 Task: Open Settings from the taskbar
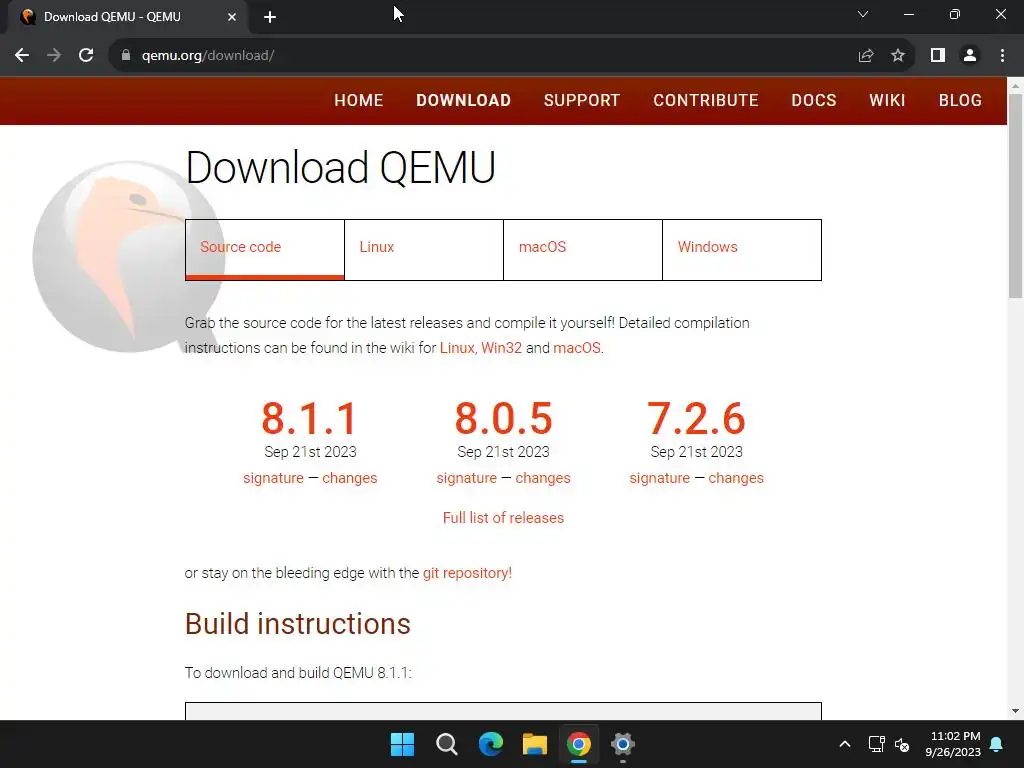622,744
